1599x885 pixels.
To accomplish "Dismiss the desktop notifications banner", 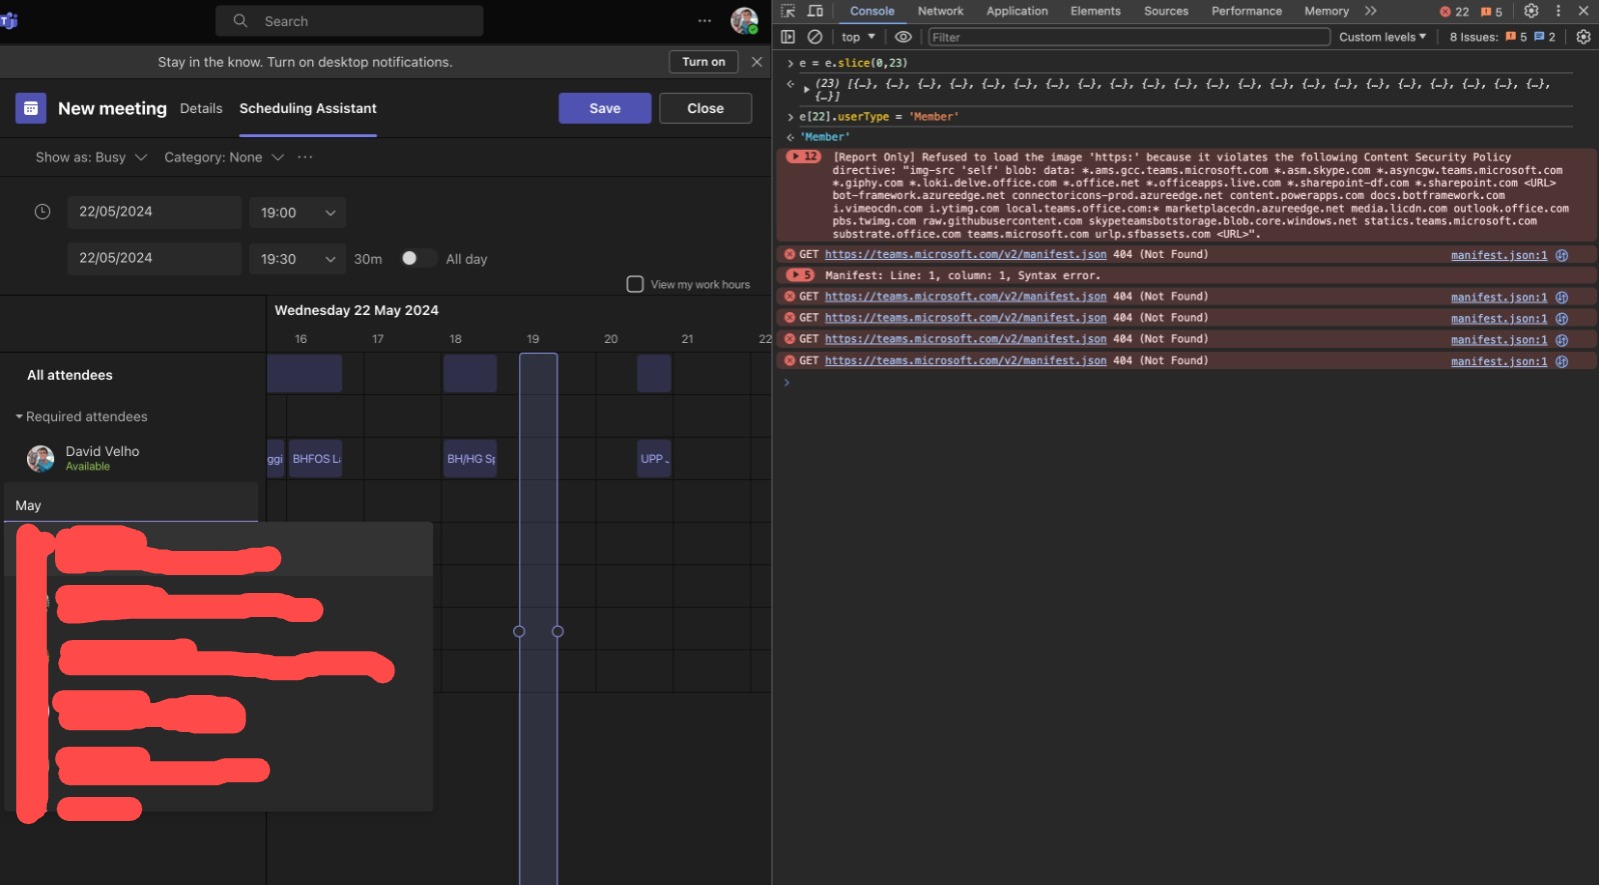I will tap(757, 62).
